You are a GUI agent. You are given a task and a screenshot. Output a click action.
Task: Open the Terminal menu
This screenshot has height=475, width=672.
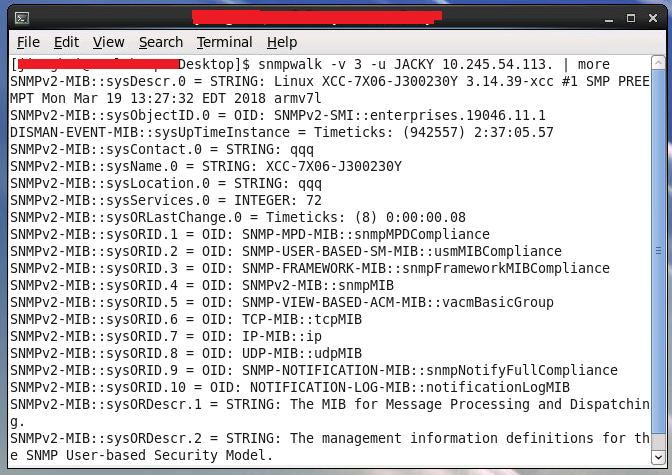(225, 42)
